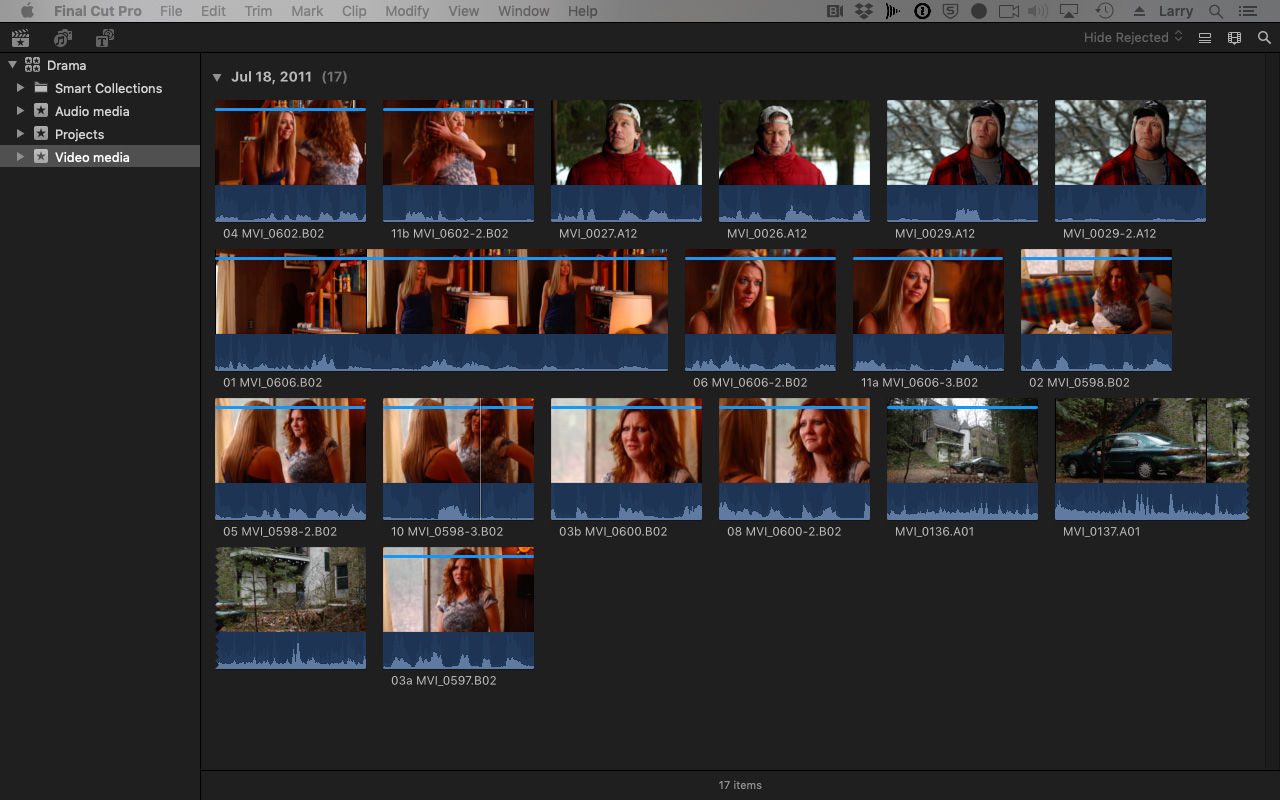
Task: Open the Time Machine menu bar icon
Action: click(x=1104, y=11)
